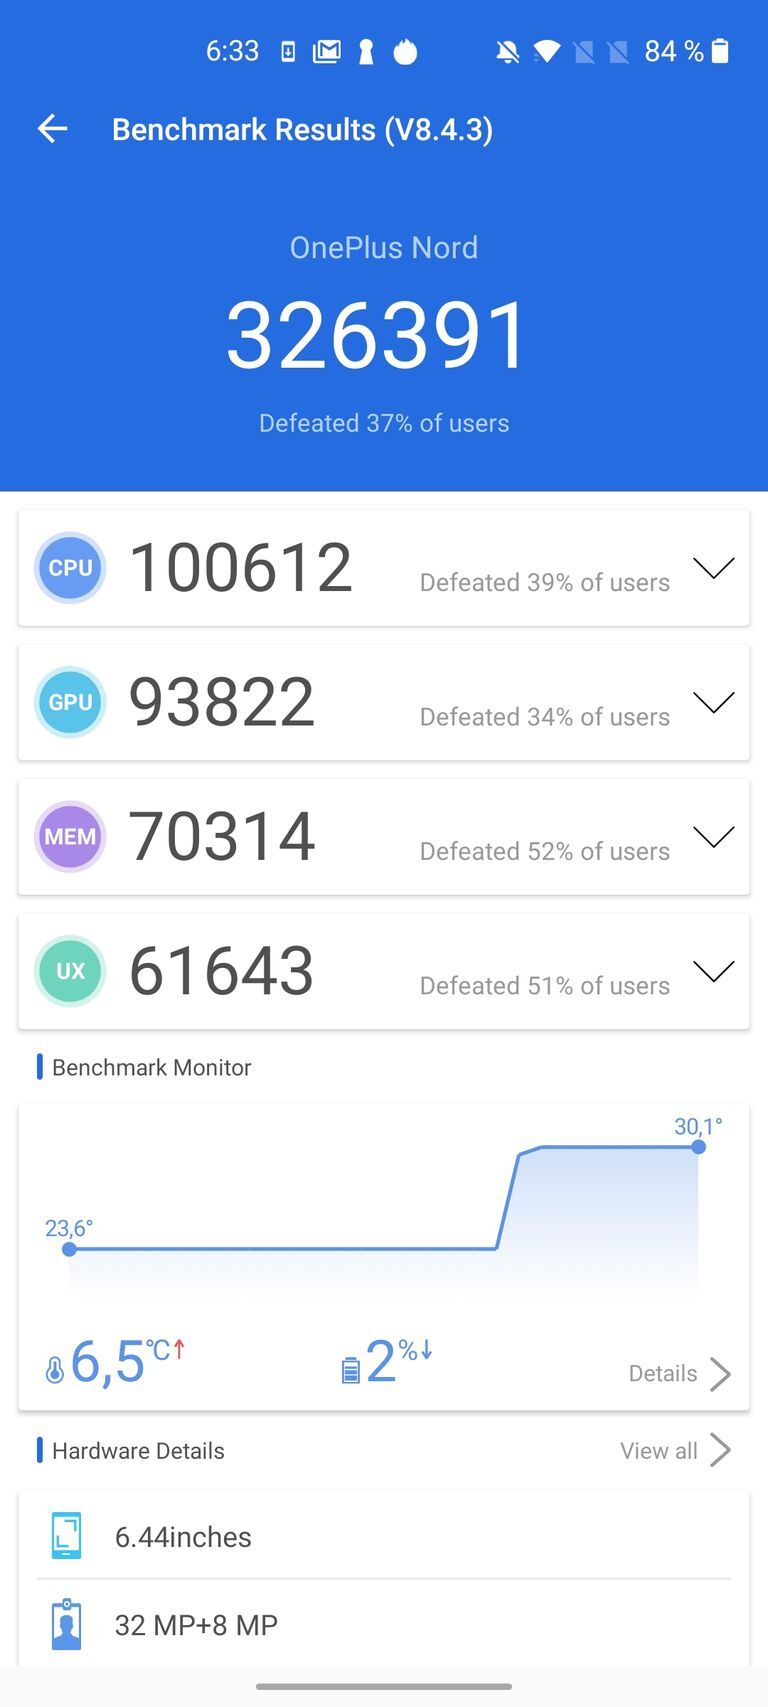Expand the GPU score breakdown
Viewport: 768px width, 1707px height.
(713, 702)
